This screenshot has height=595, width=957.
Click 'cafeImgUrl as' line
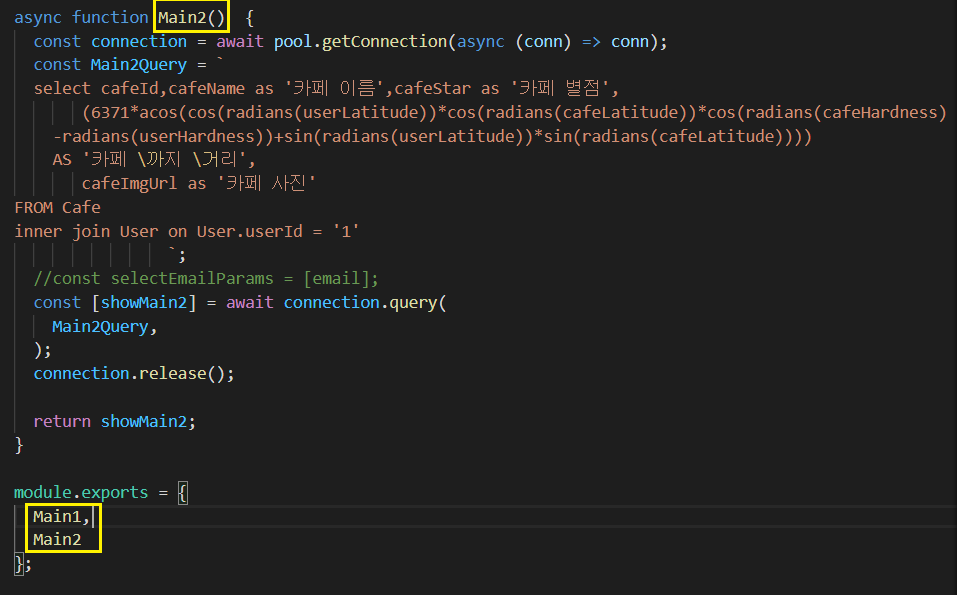(x=144, y=183)
